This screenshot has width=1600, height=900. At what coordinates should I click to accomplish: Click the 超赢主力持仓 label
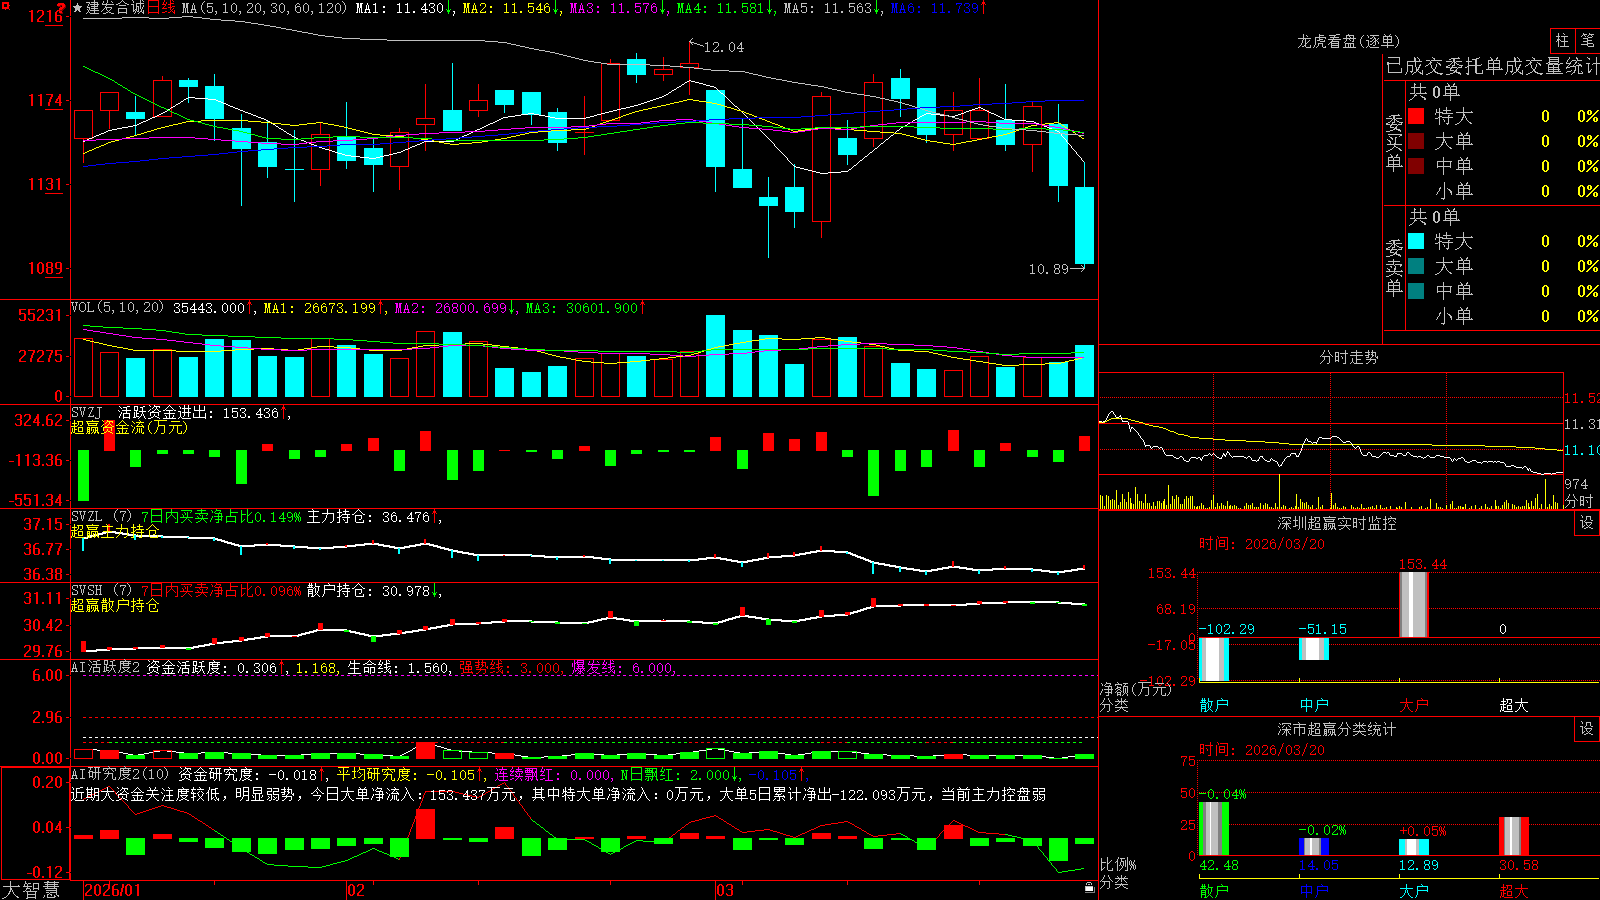point(115,531)
